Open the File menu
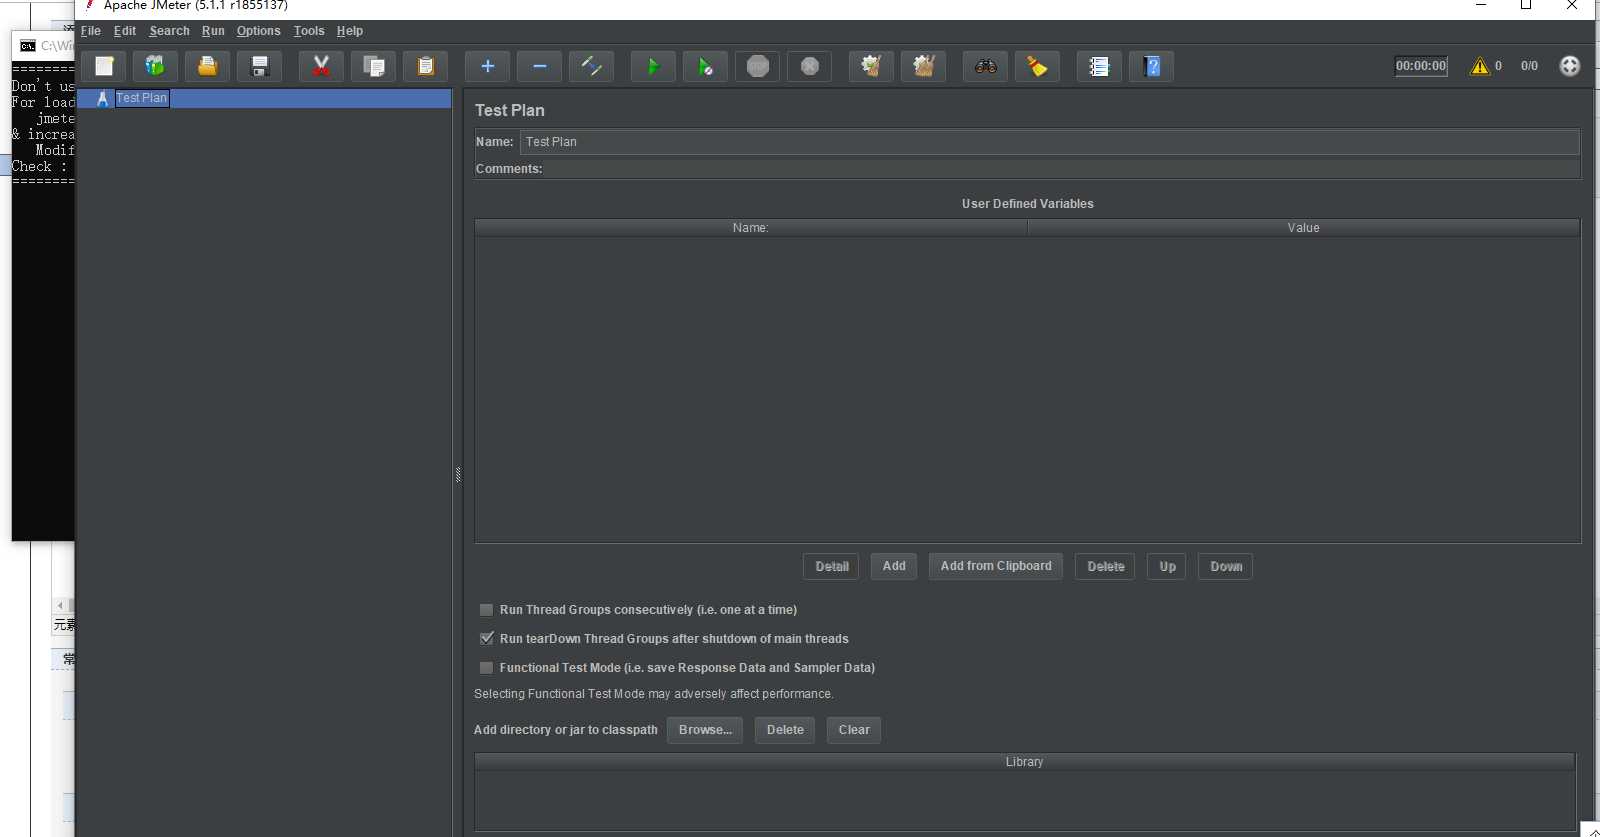 pos(91,31)
